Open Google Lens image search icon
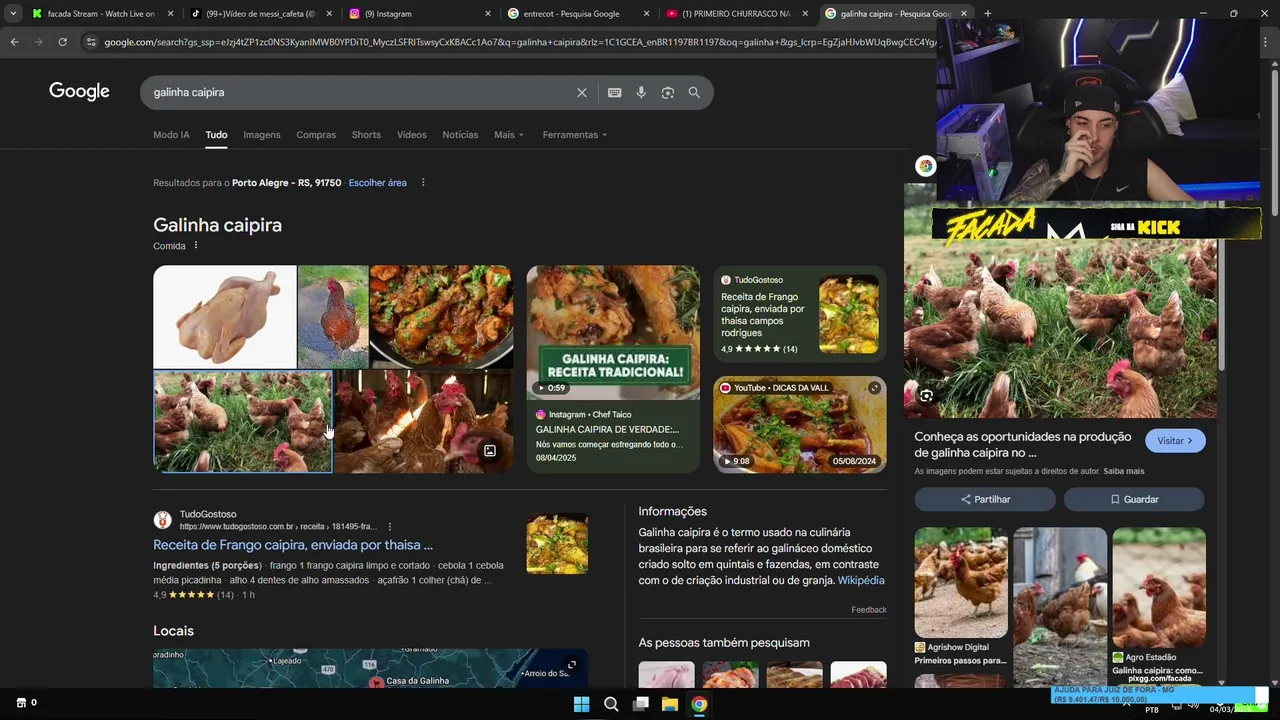This screenshot has height=720, width=1280. (x=668, y=92)
